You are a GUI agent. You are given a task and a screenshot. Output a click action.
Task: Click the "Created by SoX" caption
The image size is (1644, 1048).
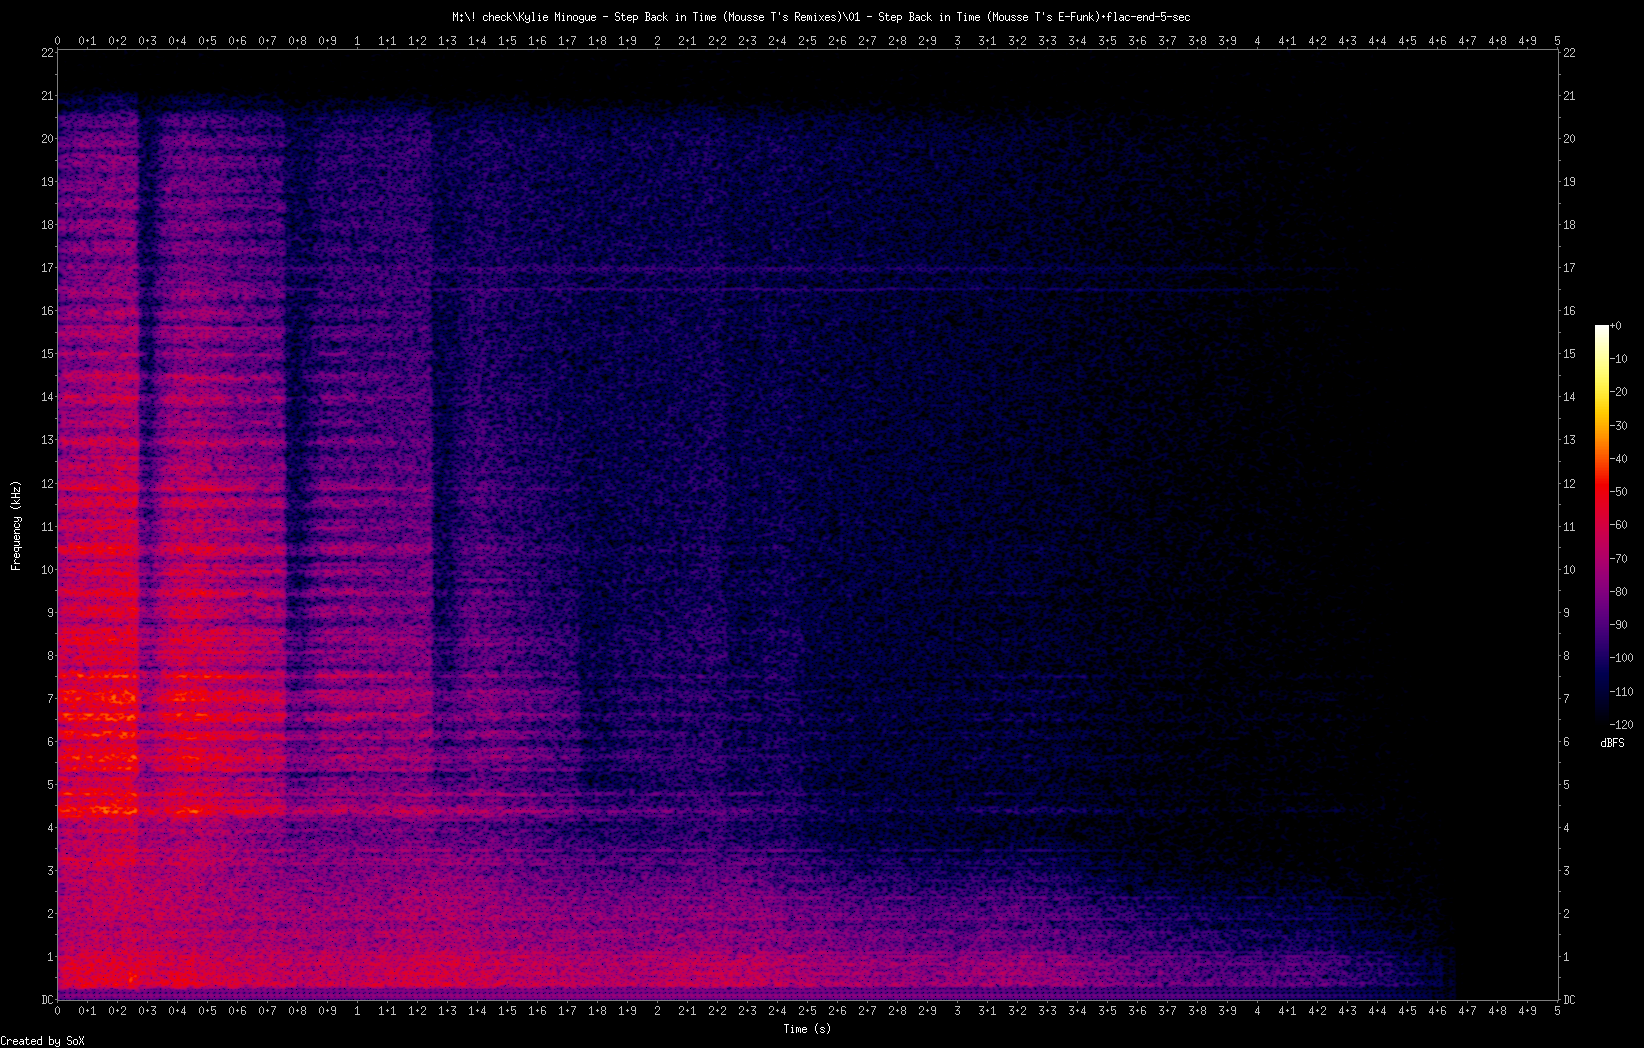pos(43,1041)
